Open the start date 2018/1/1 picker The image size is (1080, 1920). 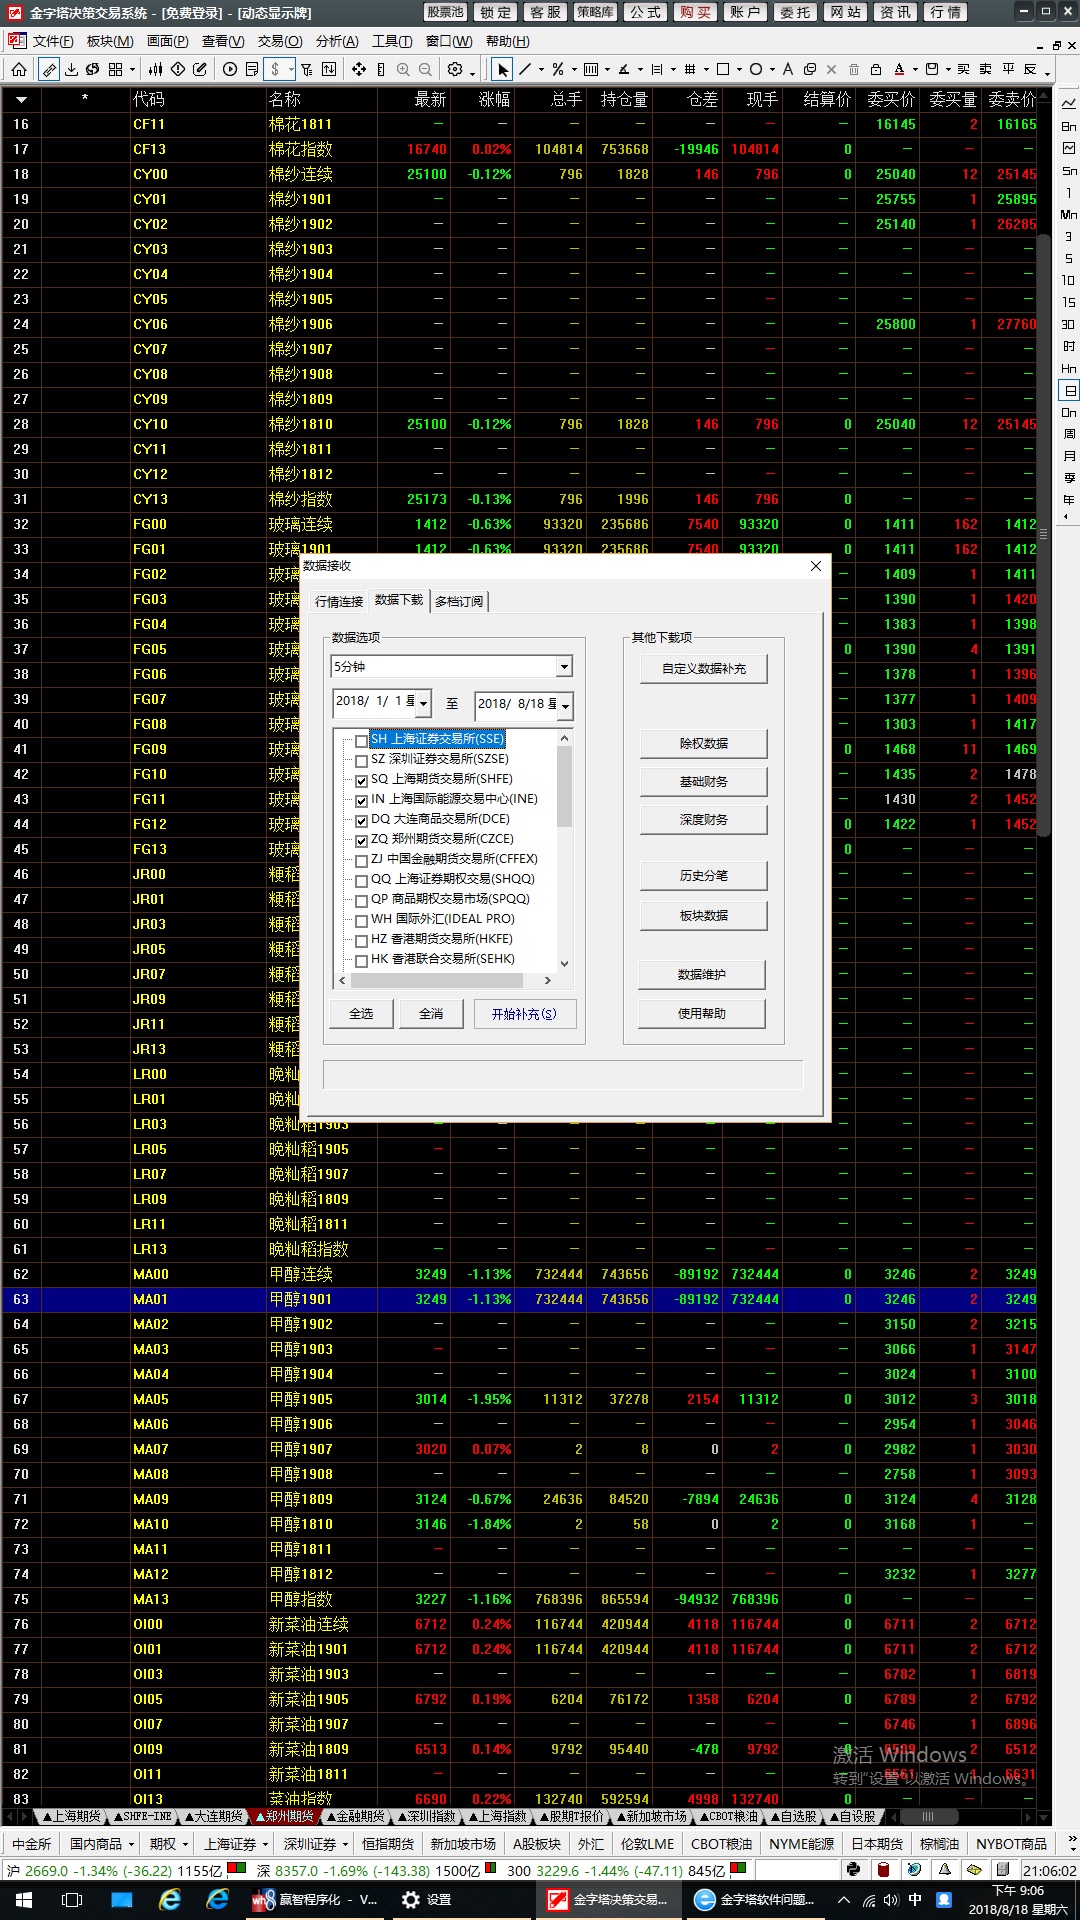[x=424, y=704]
